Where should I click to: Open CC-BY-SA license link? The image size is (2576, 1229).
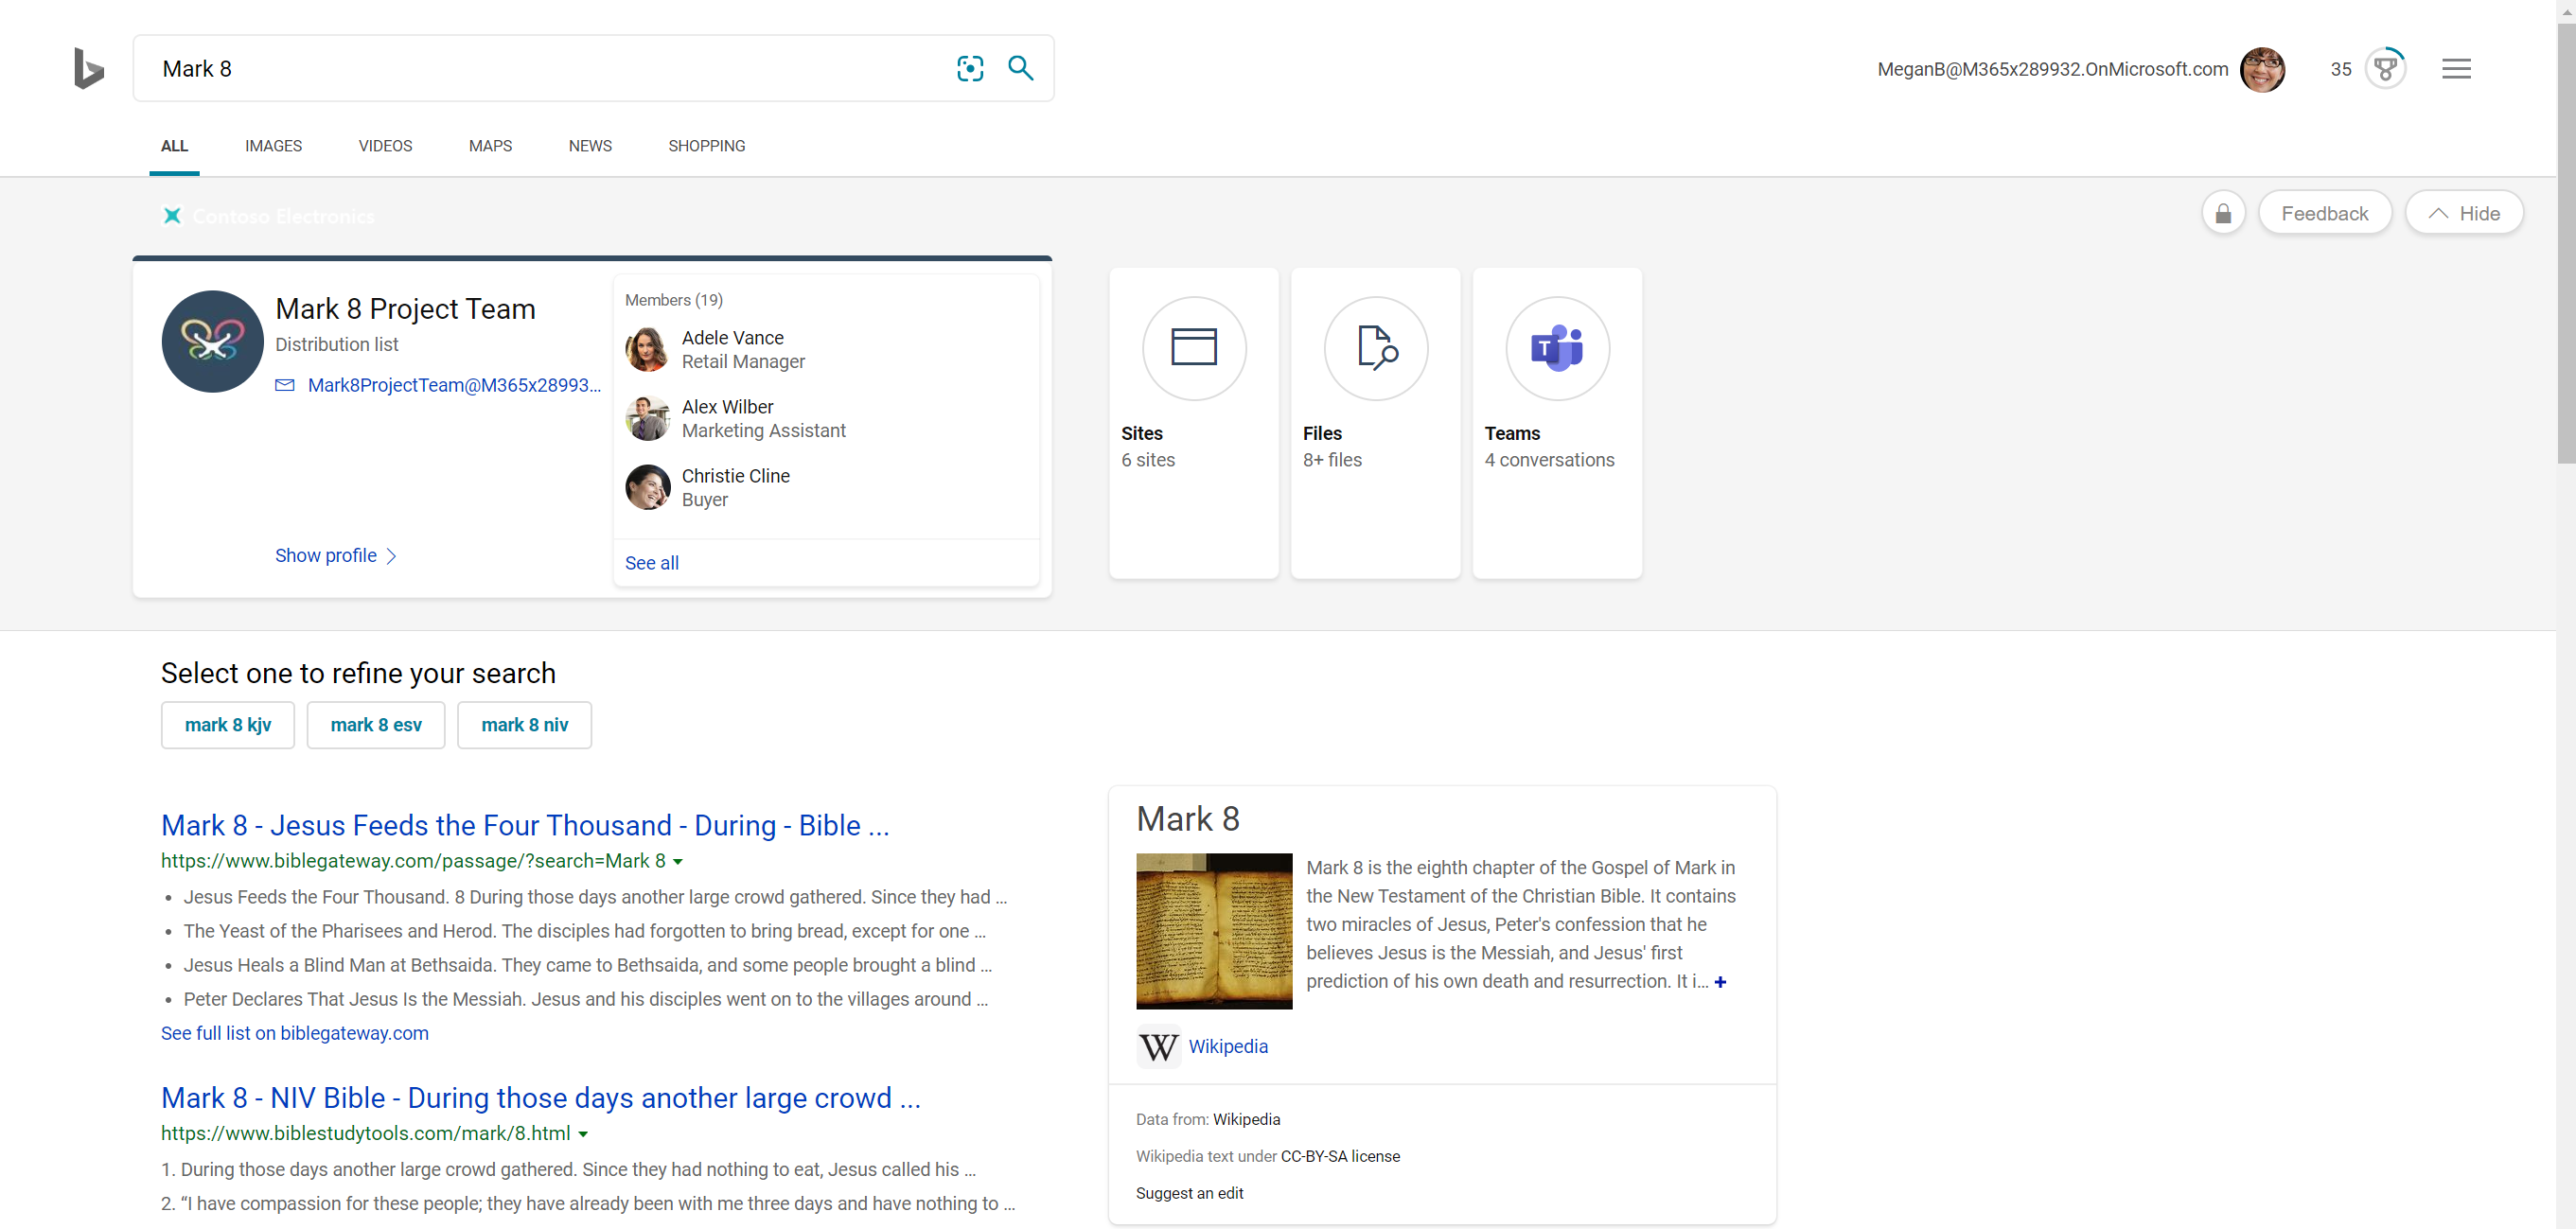point(1340,1156)
